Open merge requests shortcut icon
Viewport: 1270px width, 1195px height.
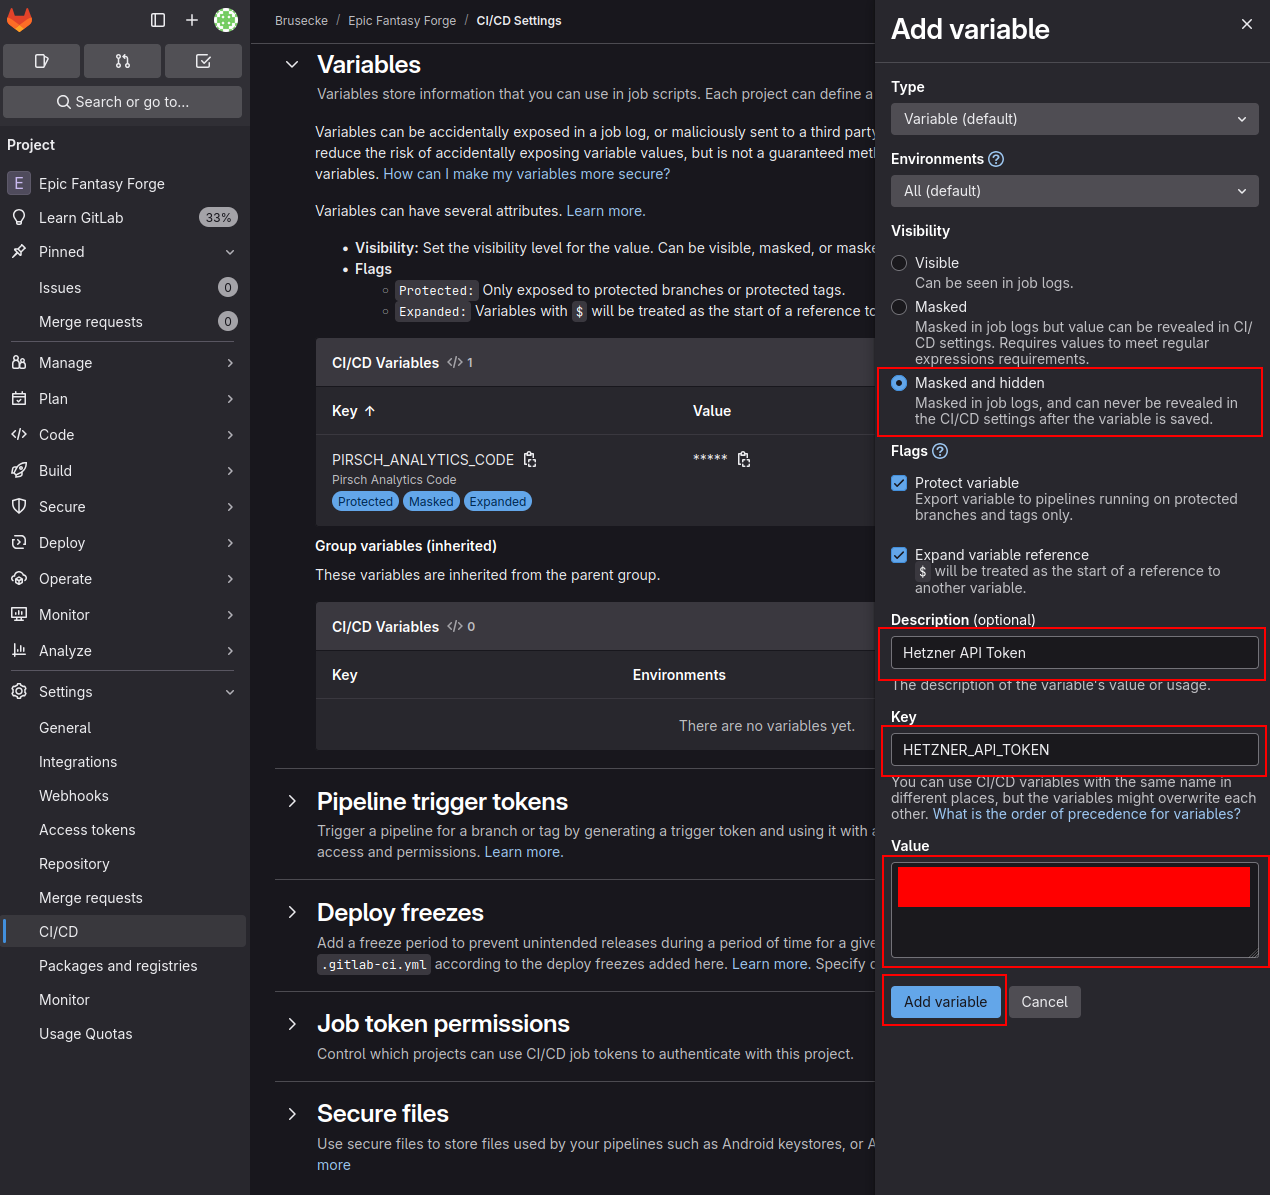(122, 61)
